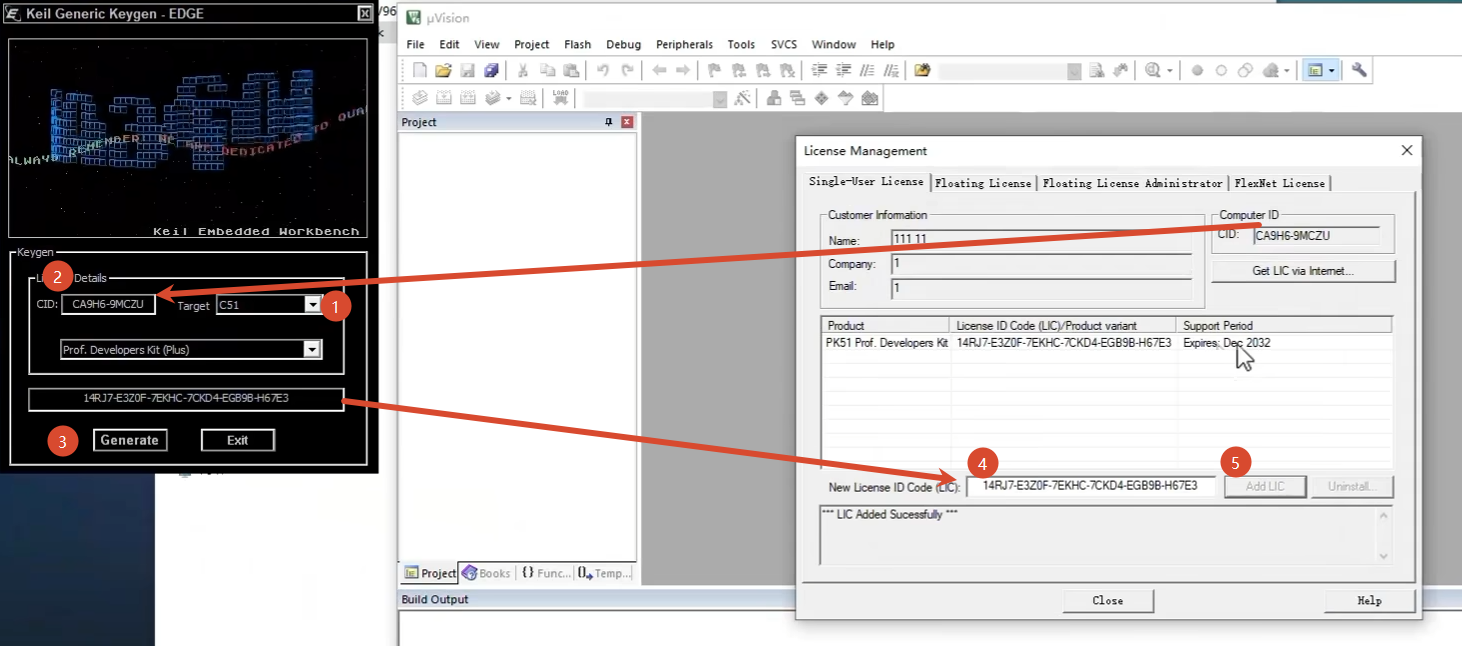
Task: Switch to the FlexNet License tab
Action: point(1279,183)
